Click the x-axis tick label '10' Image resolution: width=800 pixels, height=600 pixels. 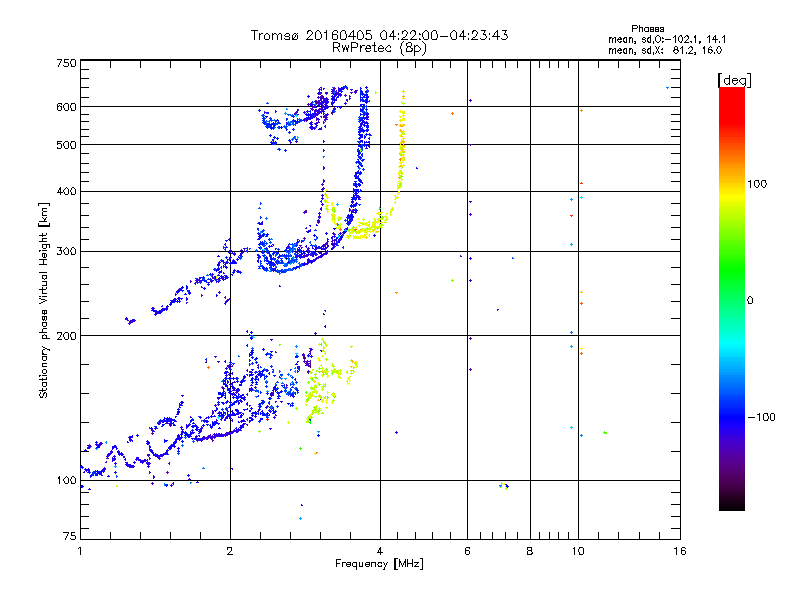[578, 551]
